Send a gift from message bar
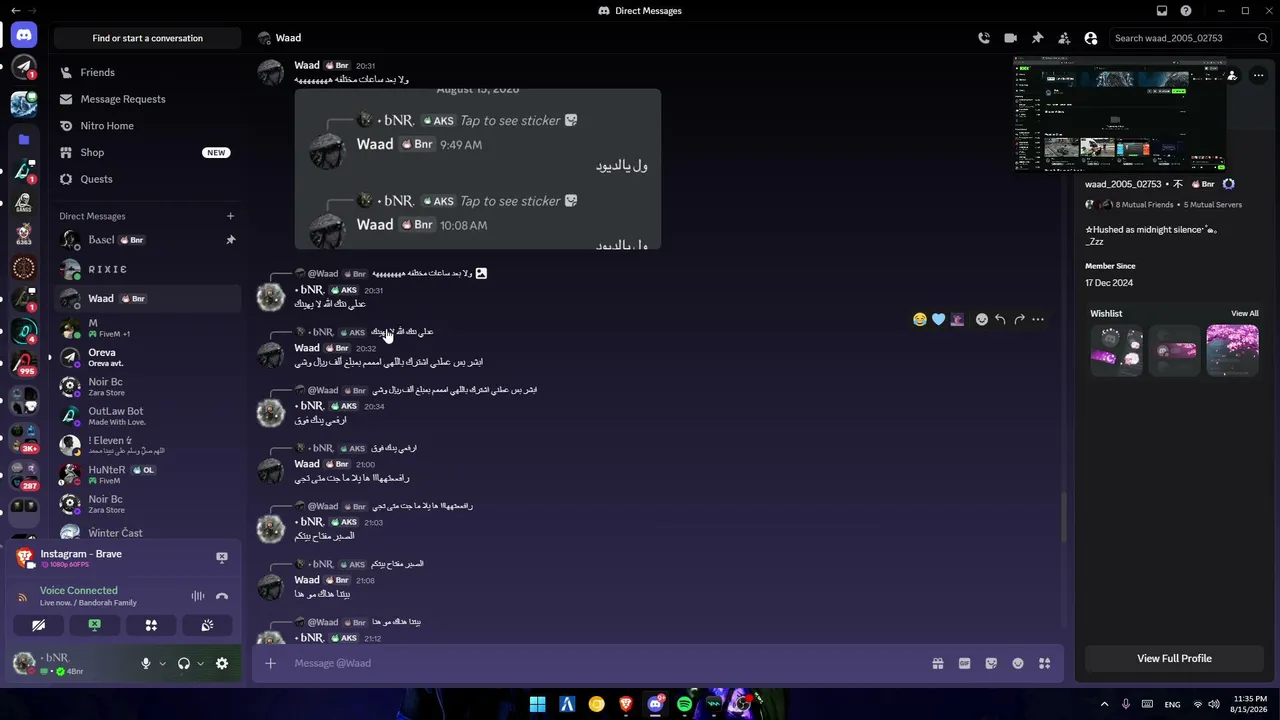 [938, 663]
